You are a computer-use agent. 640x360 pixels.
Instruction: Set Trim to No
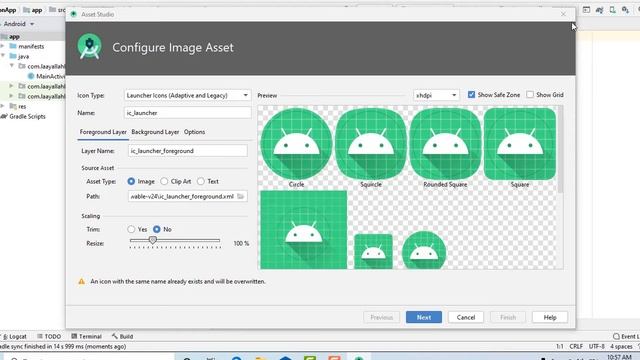tap(157, 229)
